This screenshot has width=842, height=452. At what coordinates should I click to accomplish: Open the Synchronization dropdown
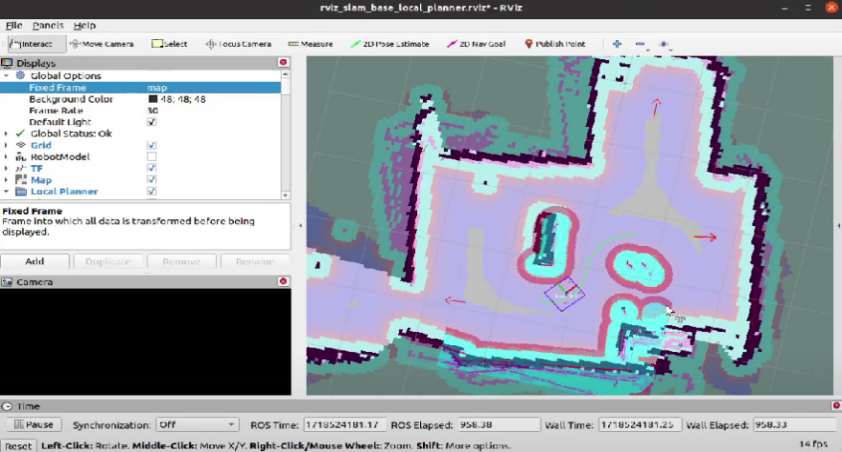(x=197, y=424)
